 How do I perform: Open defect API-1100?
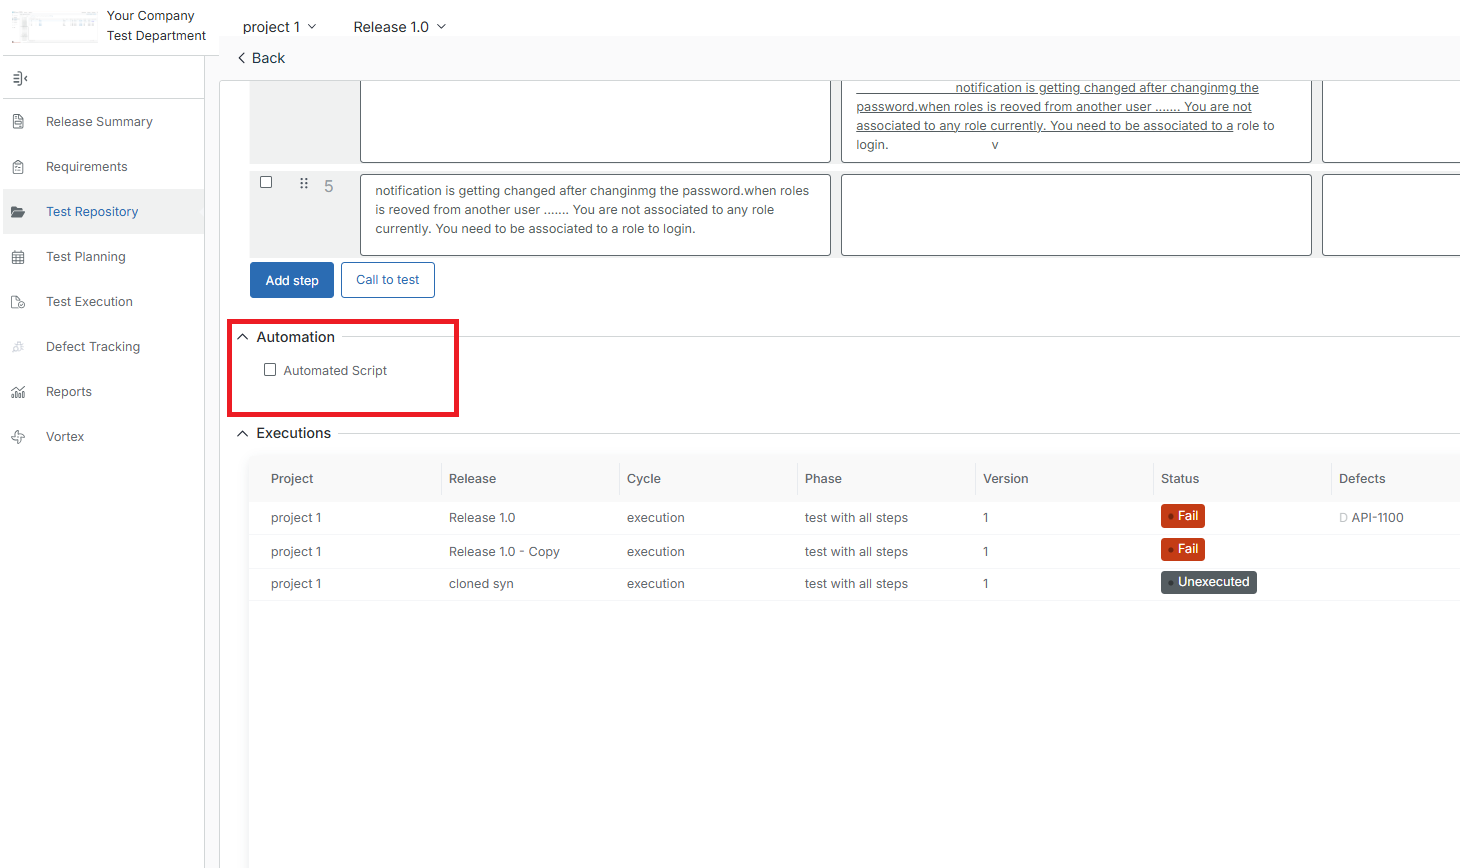click(1380, 517)
